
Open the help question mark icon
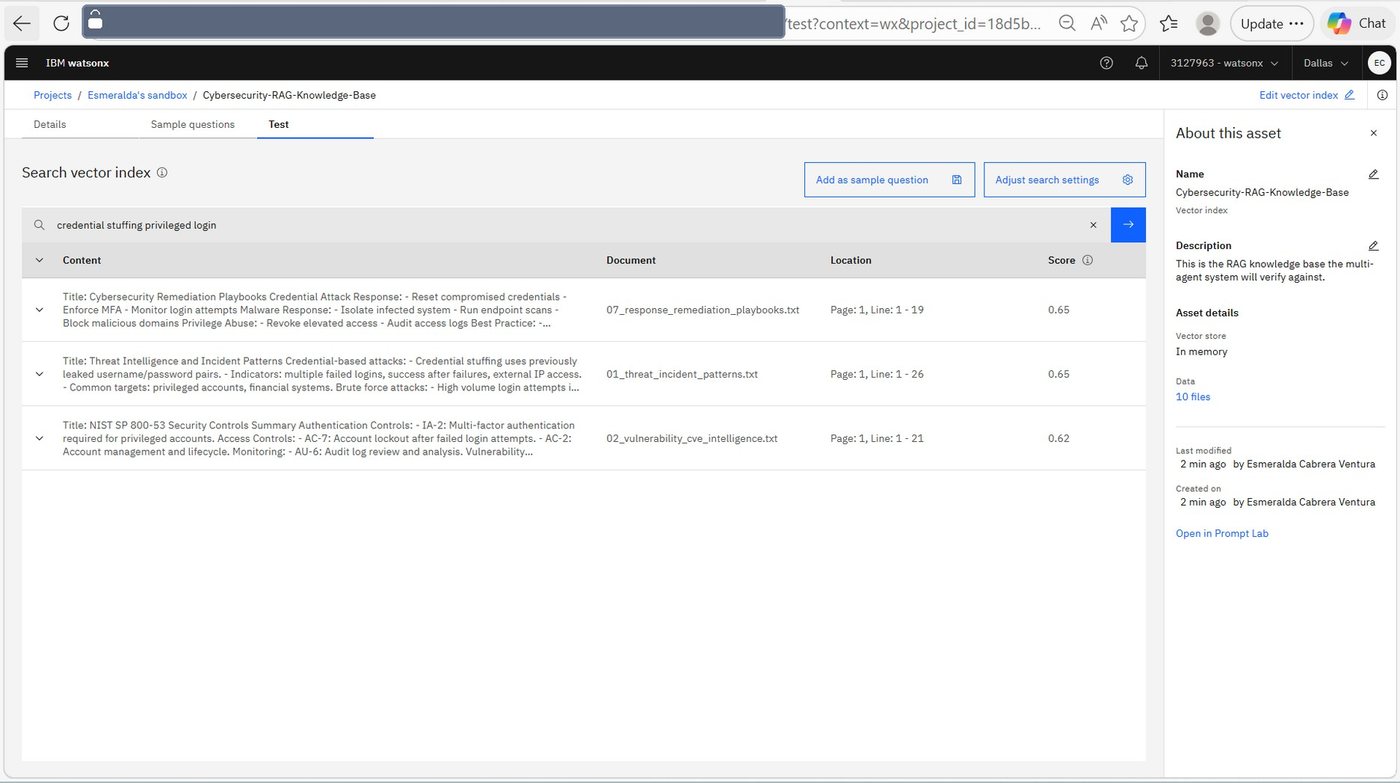coord(1106,63)
